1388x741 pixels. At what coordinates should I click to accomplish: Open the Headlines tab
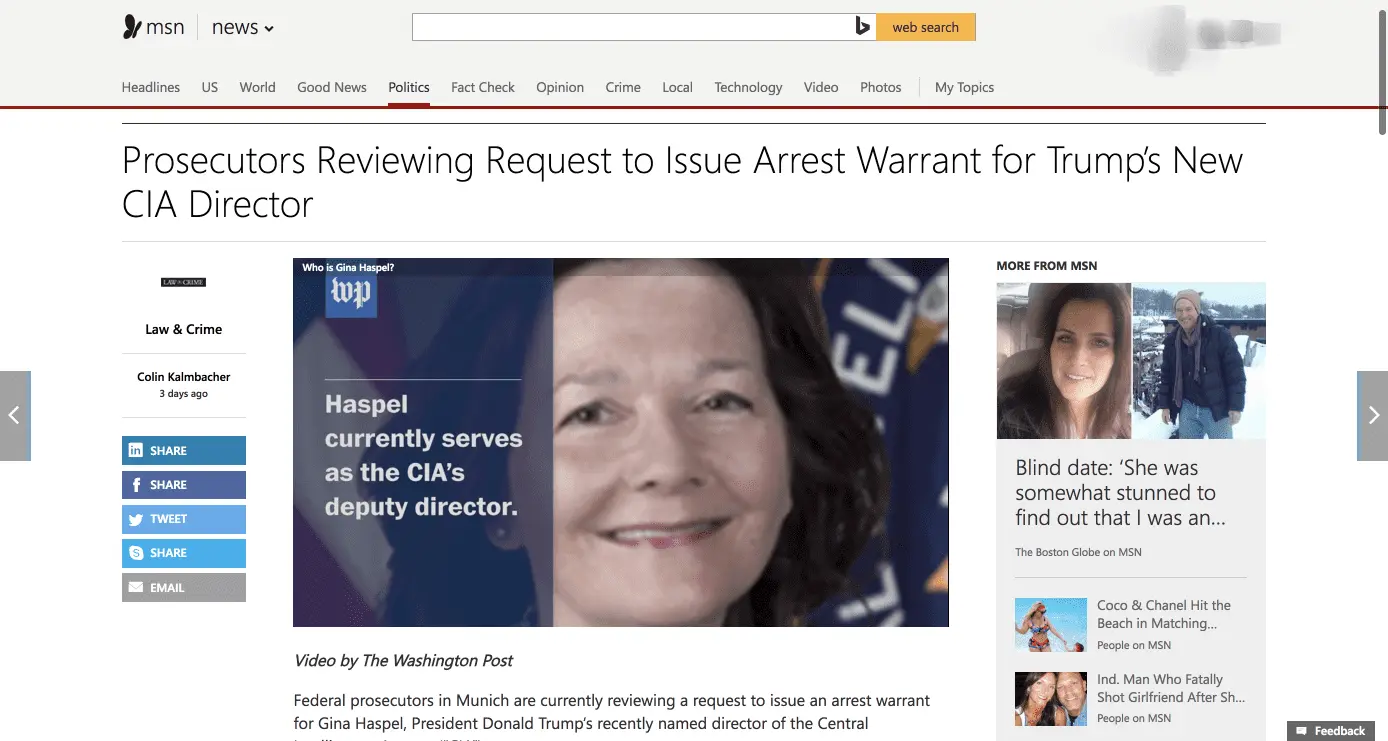coord(151,87)
